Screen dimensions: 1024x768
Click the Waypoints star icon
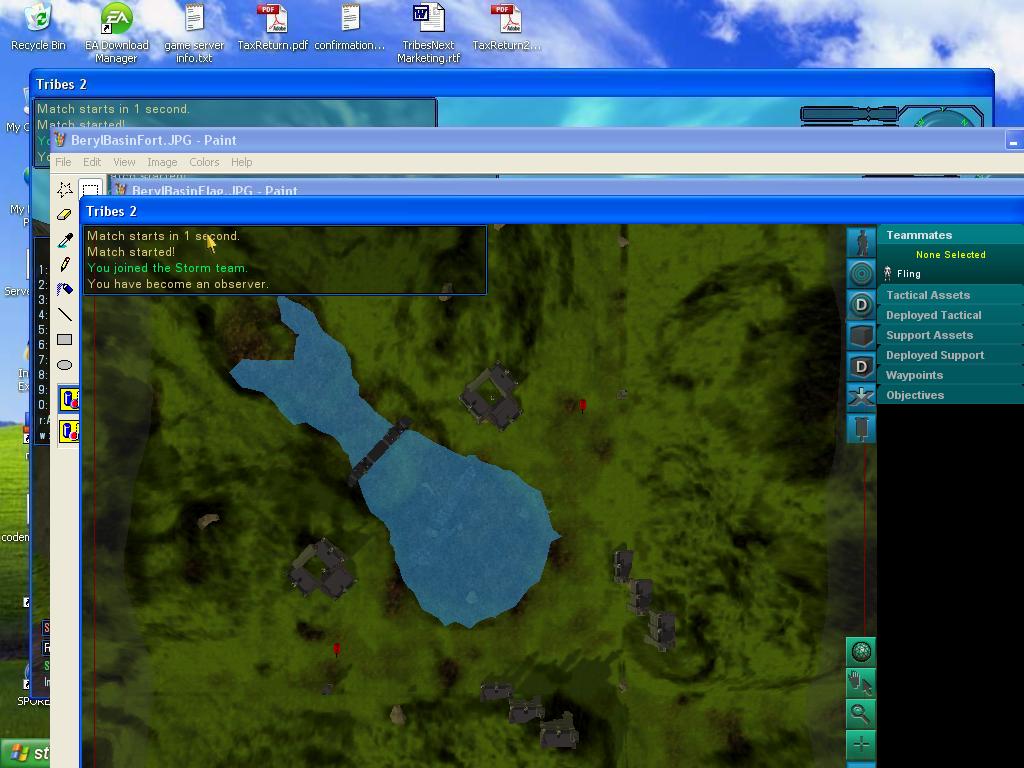(x=861, y=397)
